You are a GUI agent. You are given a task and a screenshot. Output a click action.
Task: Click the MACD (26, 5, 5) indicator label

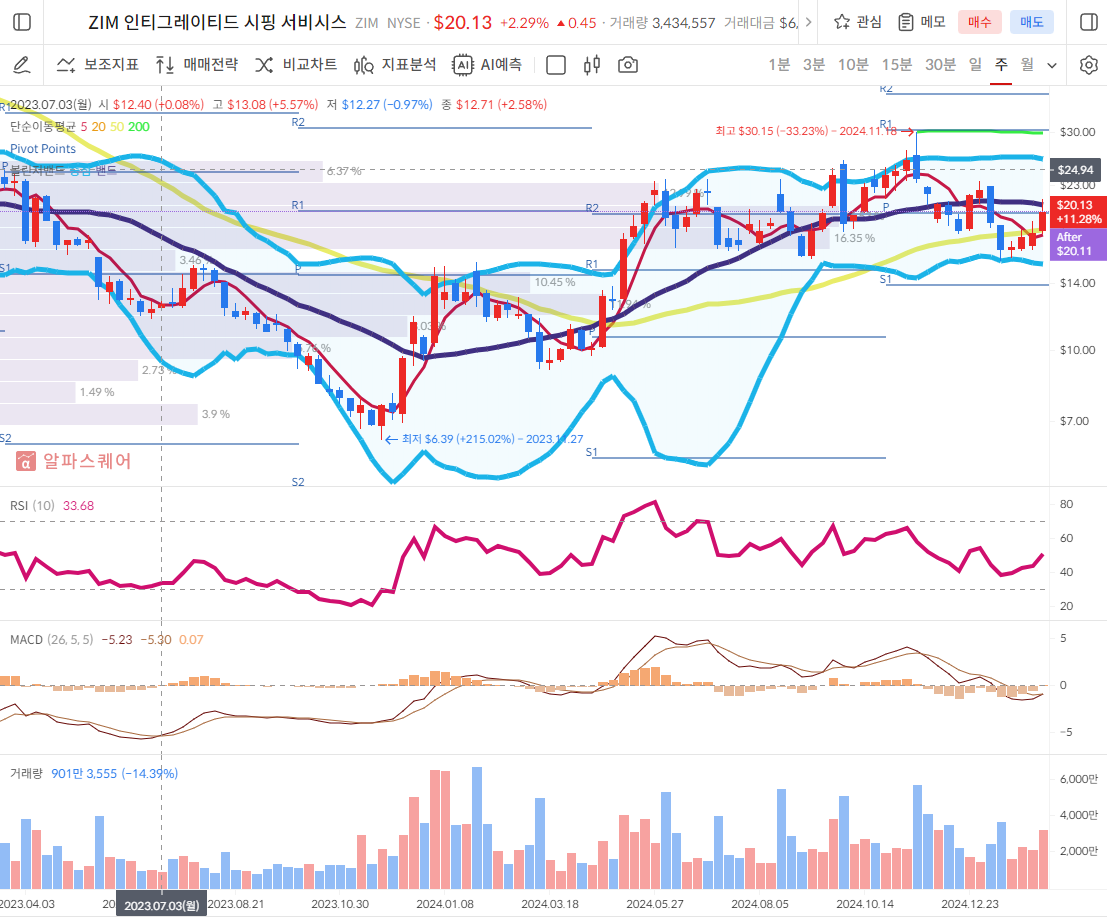[x=52, y=640]
